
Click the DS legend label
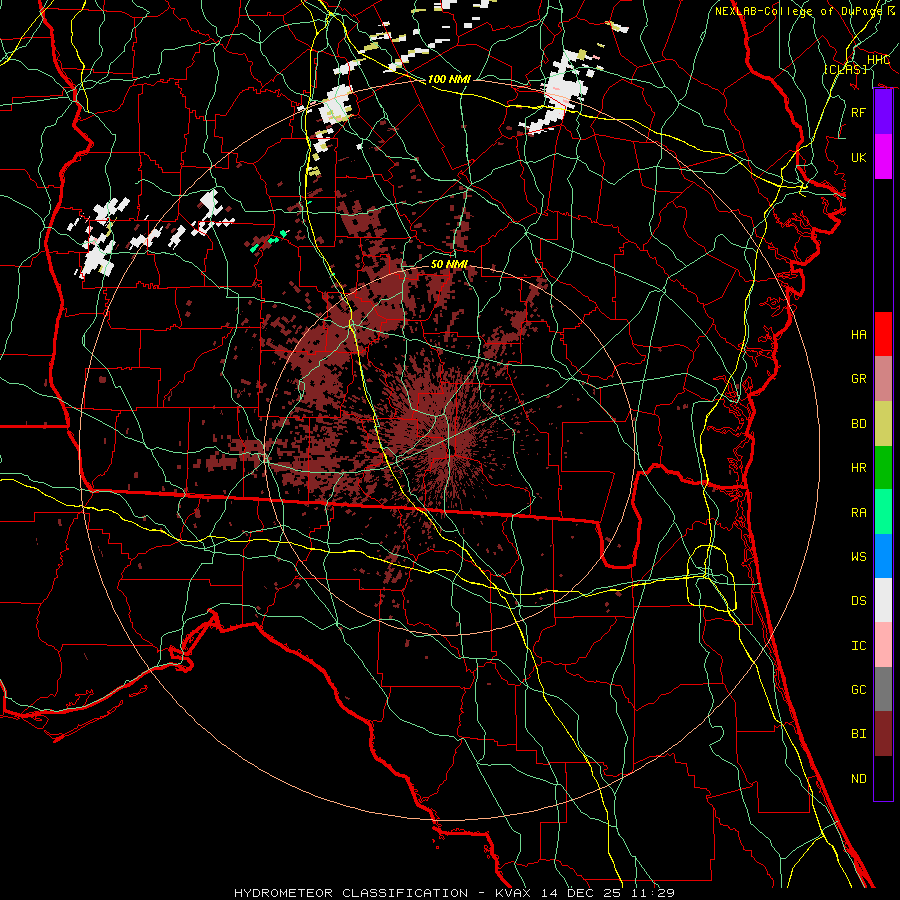pos(859,601)
